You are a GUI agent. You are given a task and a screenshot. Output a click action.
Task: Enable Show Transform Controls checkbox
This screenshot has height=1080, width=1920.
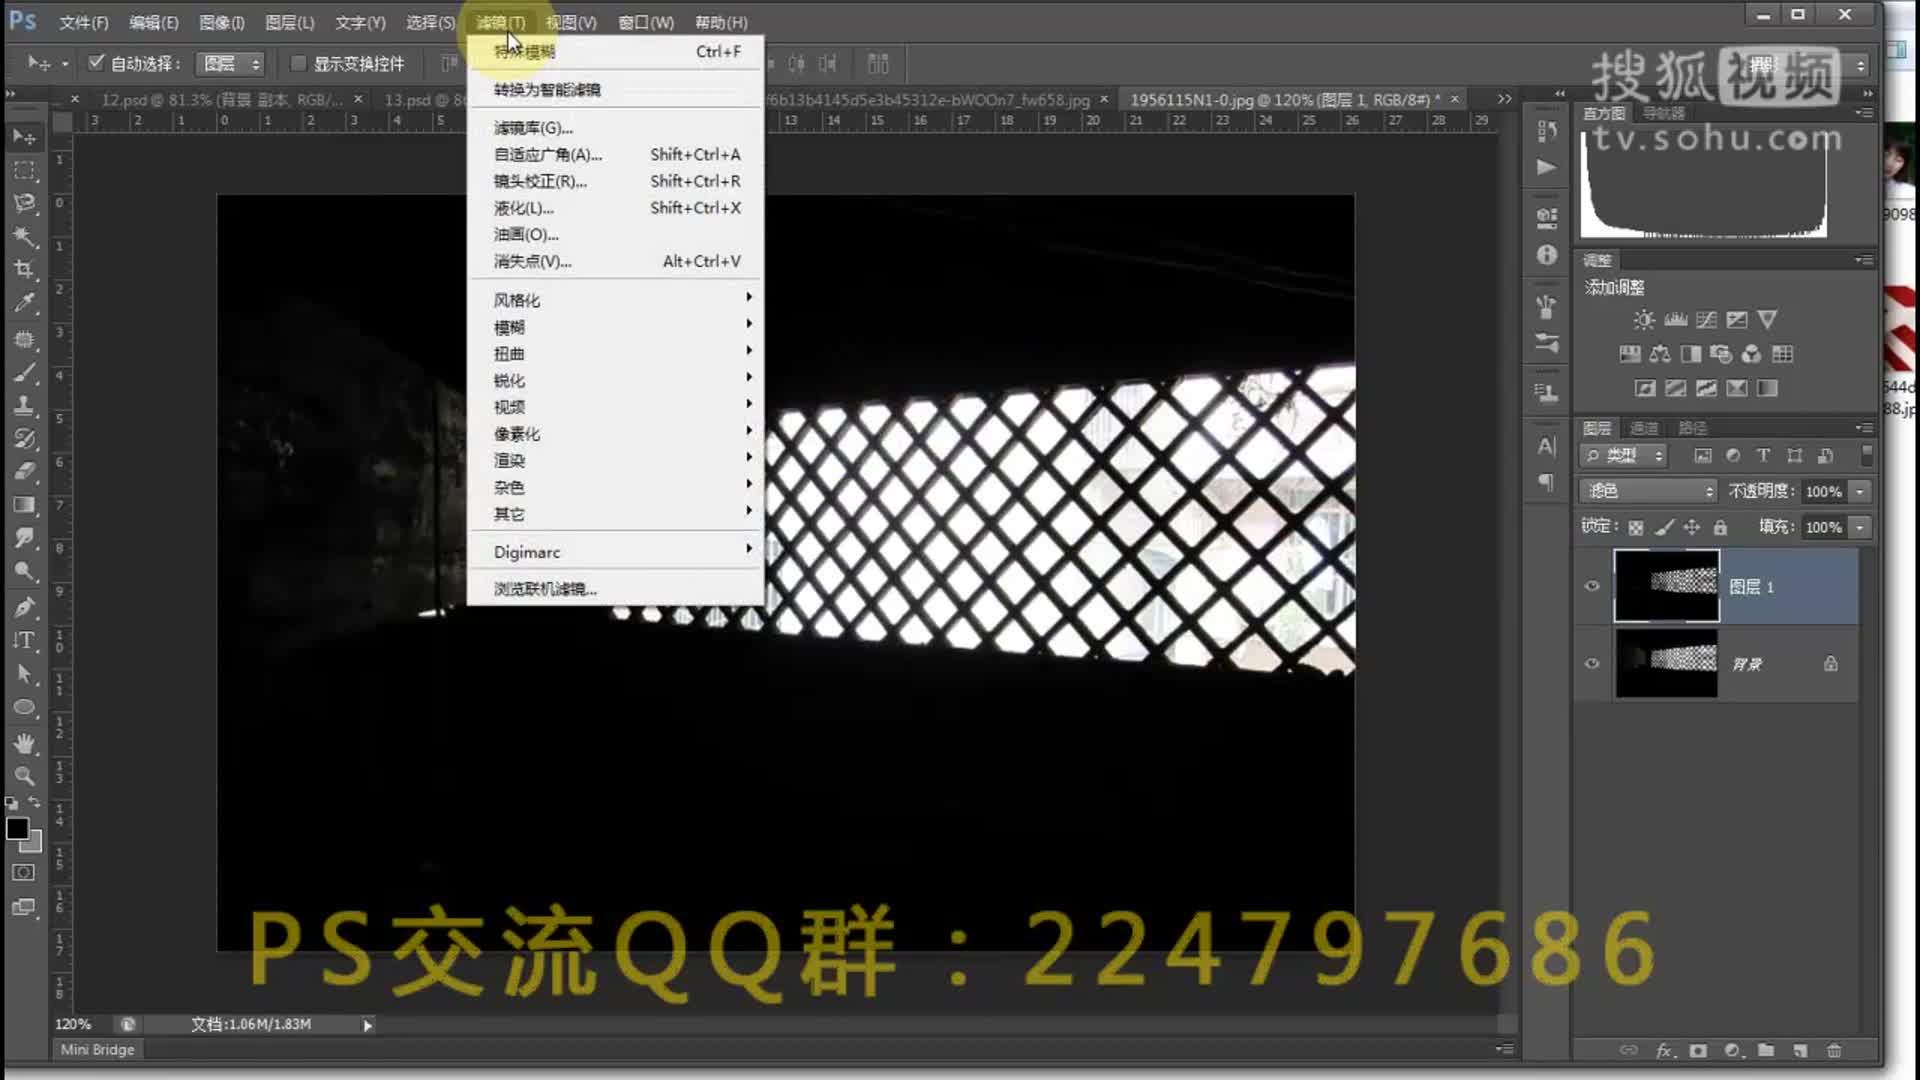[298, 63]
